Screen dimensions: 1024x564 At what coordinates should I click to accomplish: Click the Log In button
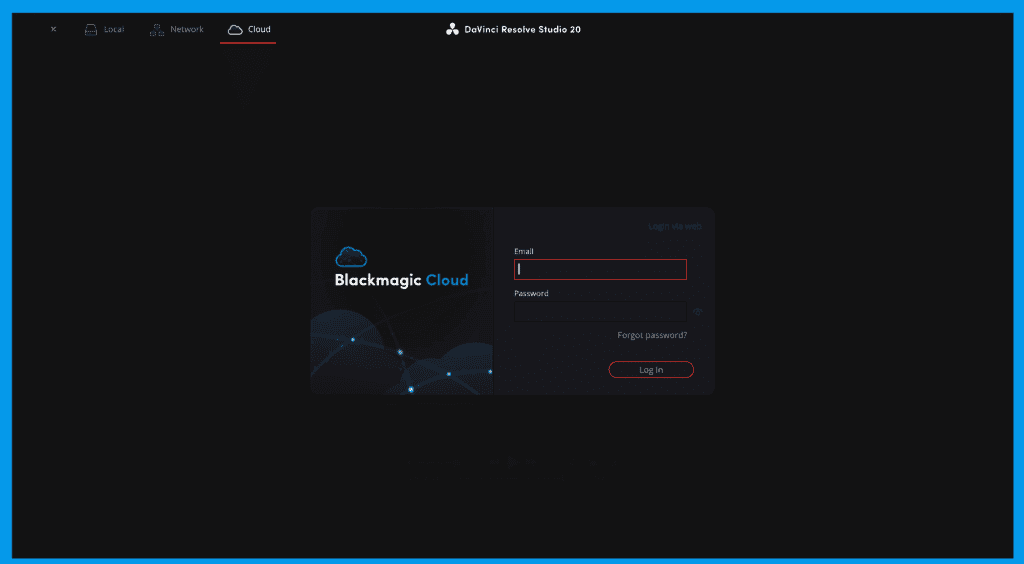[651, 369]
